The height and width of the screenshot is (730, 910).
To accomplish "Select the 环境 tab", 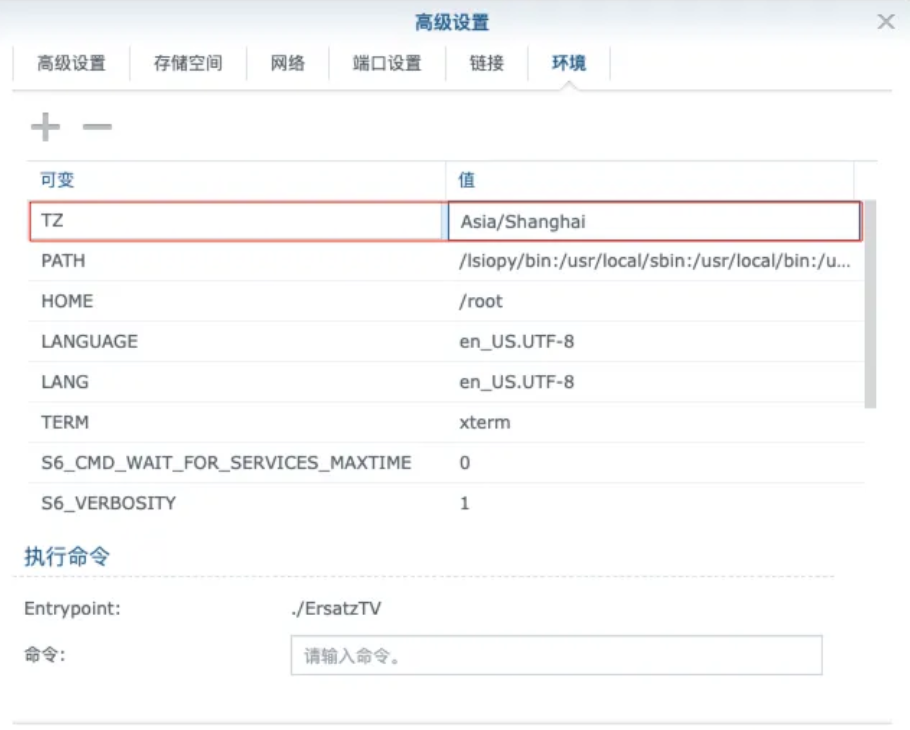I will 568,63.
